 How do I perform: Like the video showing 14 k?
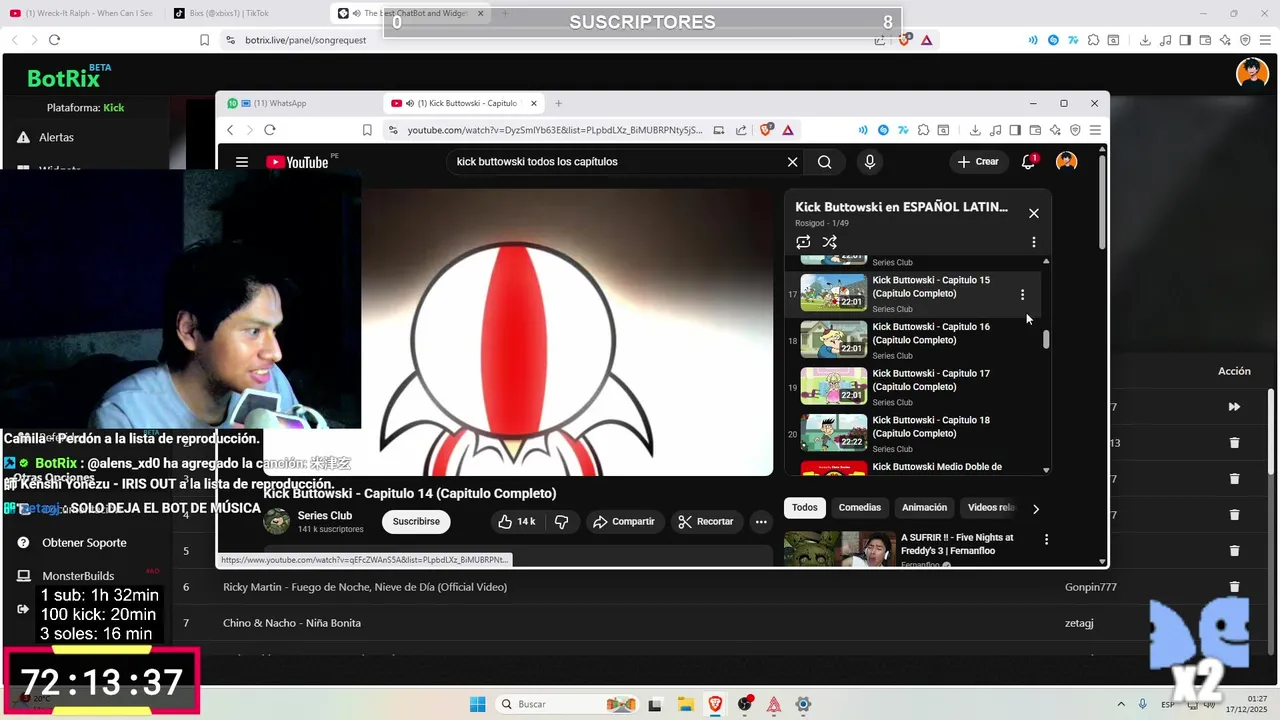(x=517, y=522)
